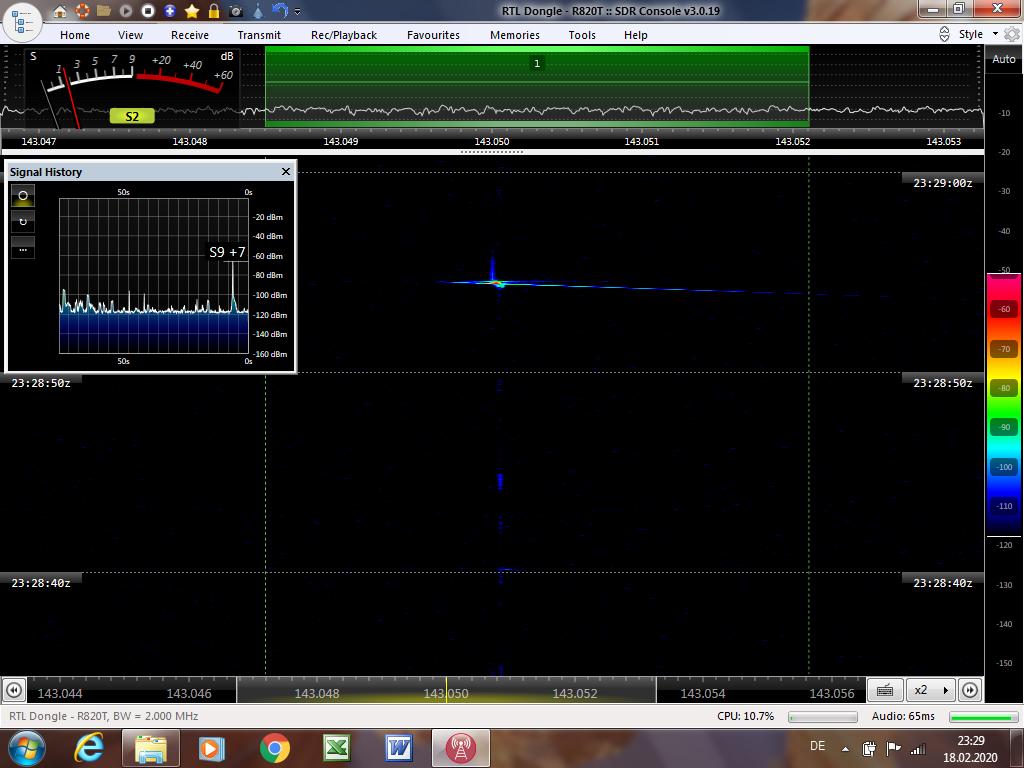Open the Help ribbon tab

coord(635,35)
